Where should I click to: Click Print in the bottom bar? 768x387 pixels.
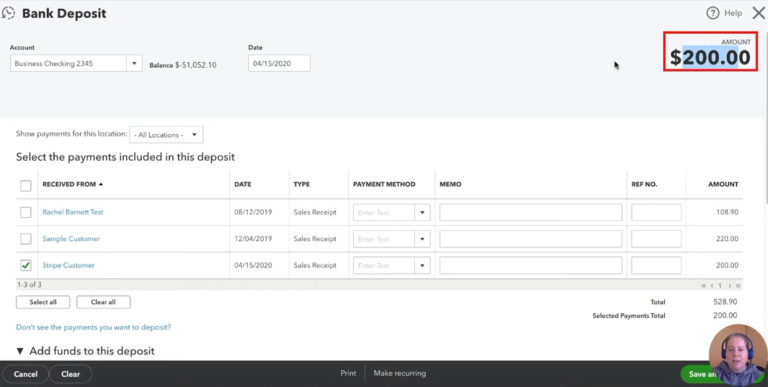[348, 373]
